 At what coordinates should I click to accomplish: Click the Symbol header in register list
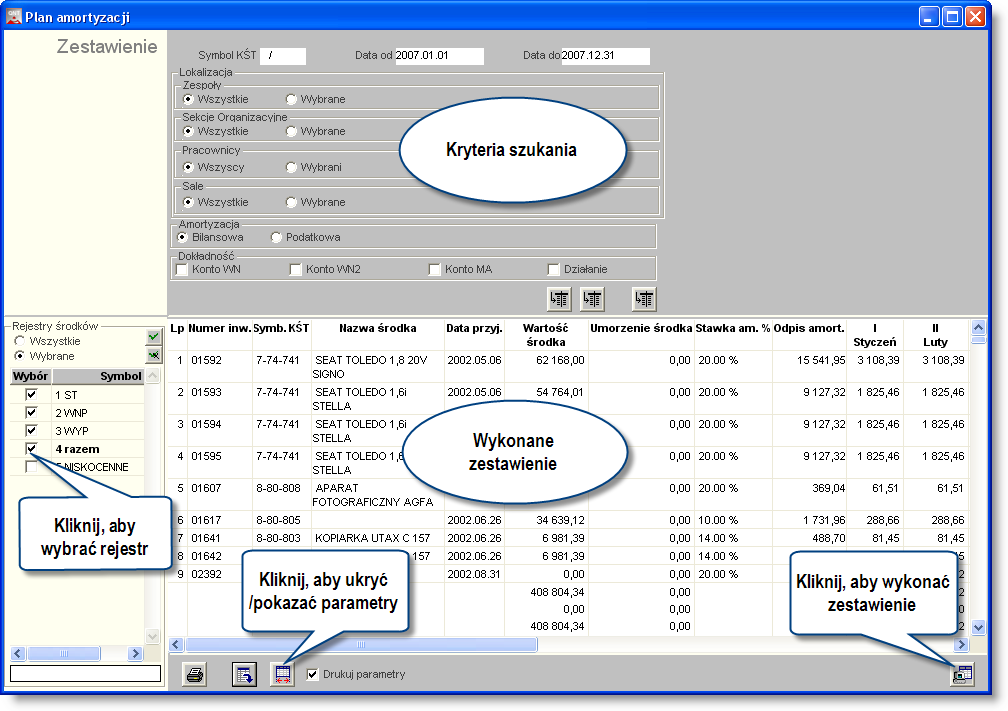[x=98, y=376]
